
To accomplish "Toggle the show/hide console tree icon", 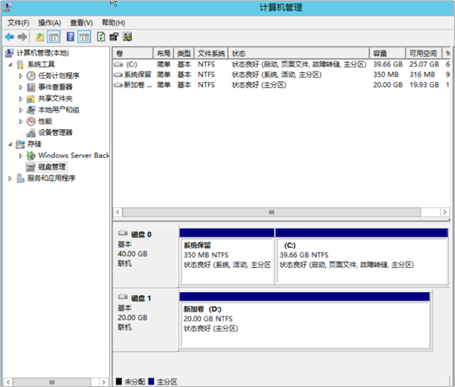I will coord(54,37).
